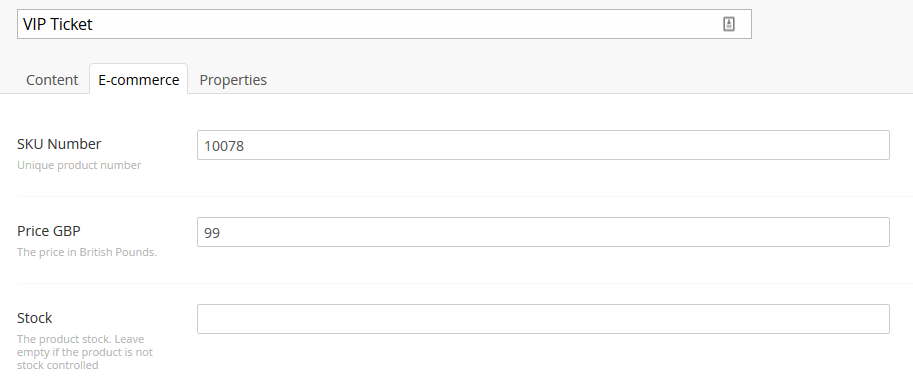Select the Price GBP input field
This screenshot has width=913, height=379.
[x=543, y=232]
